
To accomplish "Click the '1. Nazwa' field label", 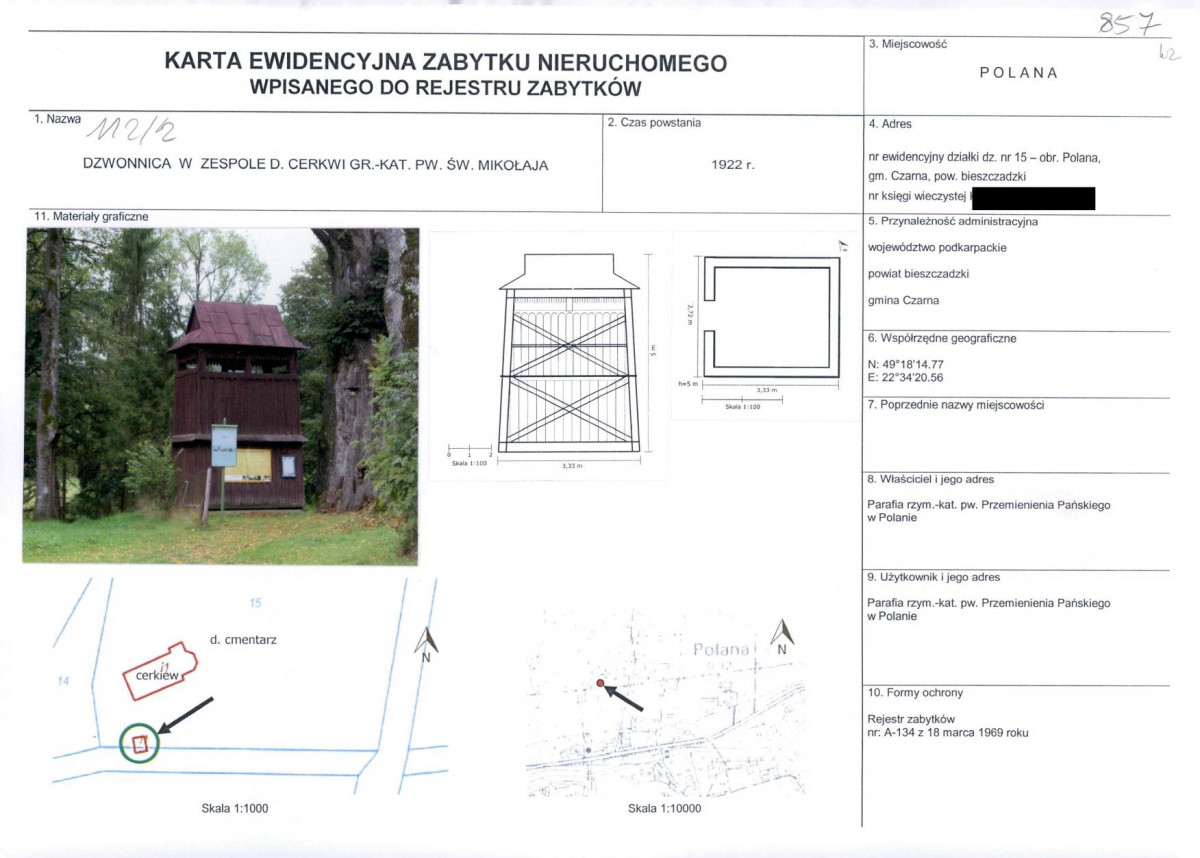I will click(57, 118).
